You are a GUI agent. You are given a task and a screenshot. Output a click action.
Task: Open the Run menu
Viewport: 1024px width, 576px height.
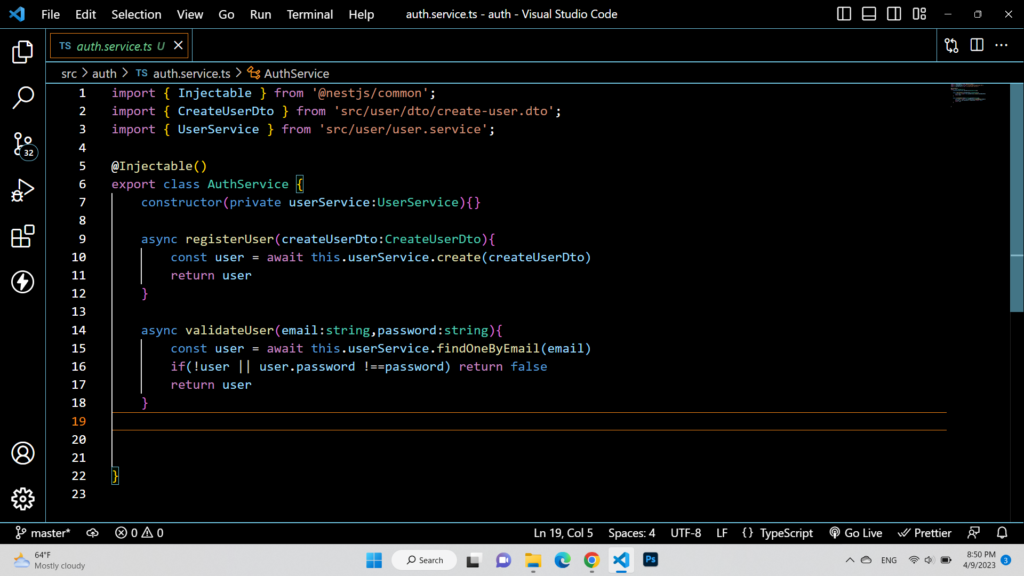261,14
